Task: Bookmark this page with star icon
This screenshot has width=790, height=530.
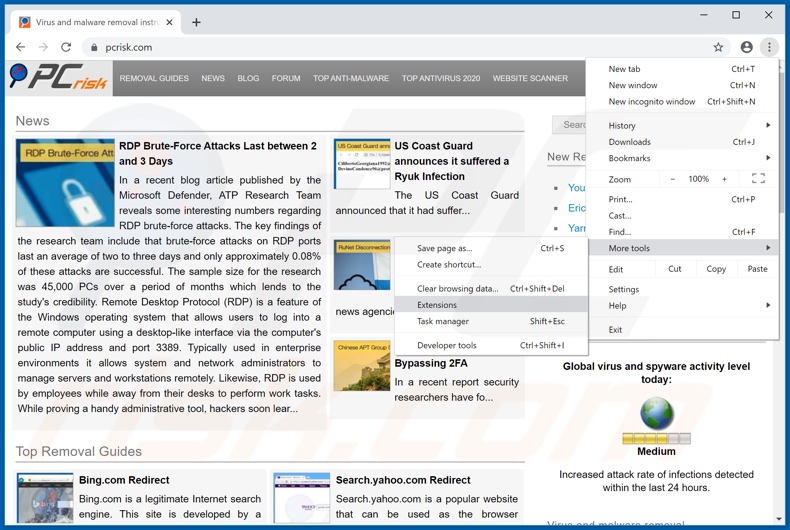Action: (x=718, y=47)
